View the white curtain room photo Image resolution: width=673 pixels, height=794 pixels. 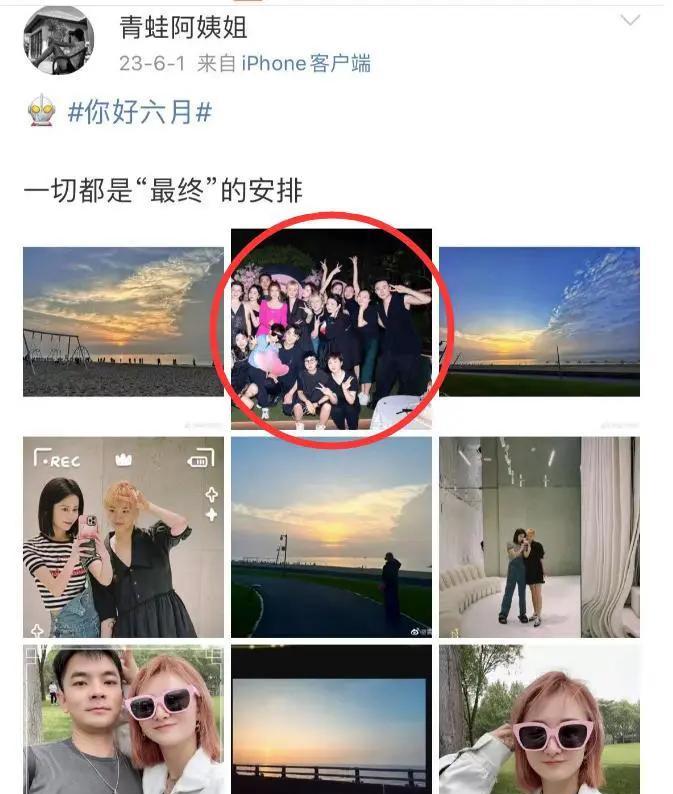pyautogui.click(x=539, y=537)
